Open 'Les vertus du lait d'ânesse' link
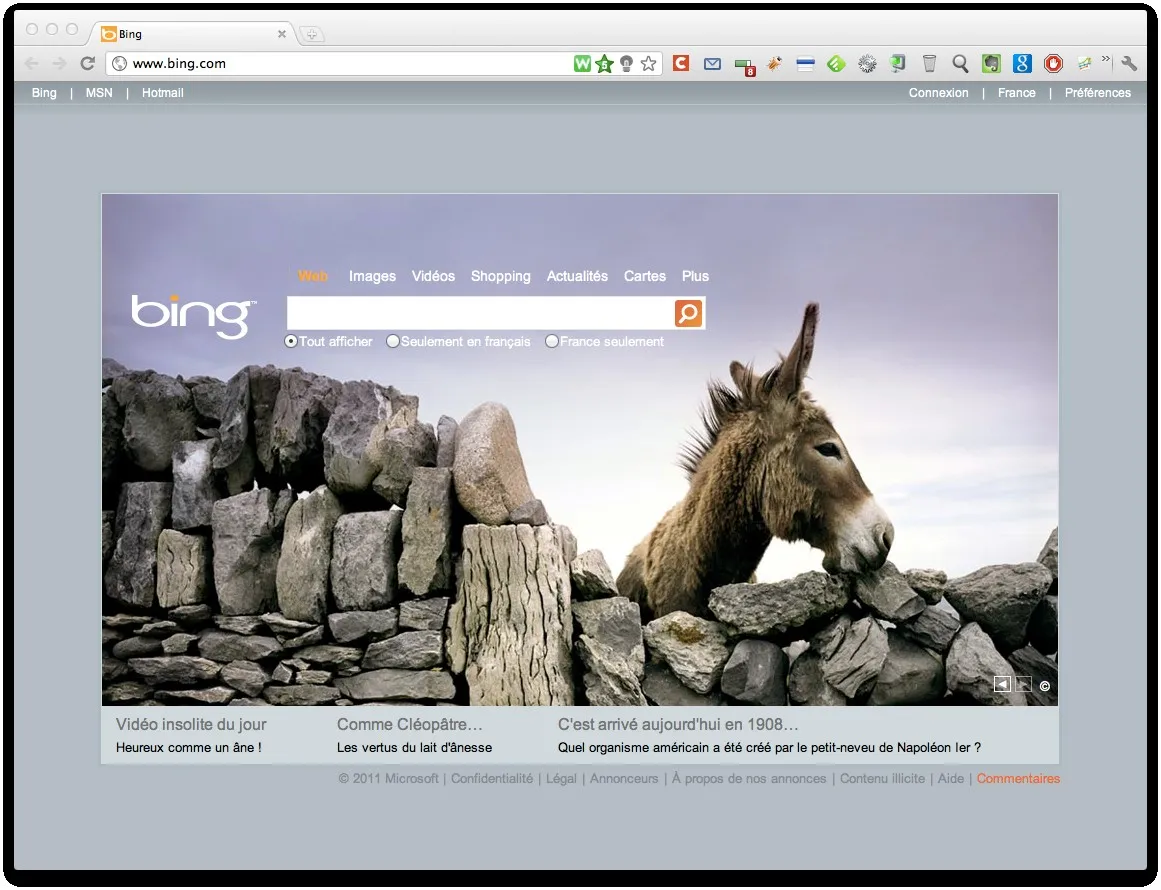1161x890 pixels. click(x=415, y=748)
